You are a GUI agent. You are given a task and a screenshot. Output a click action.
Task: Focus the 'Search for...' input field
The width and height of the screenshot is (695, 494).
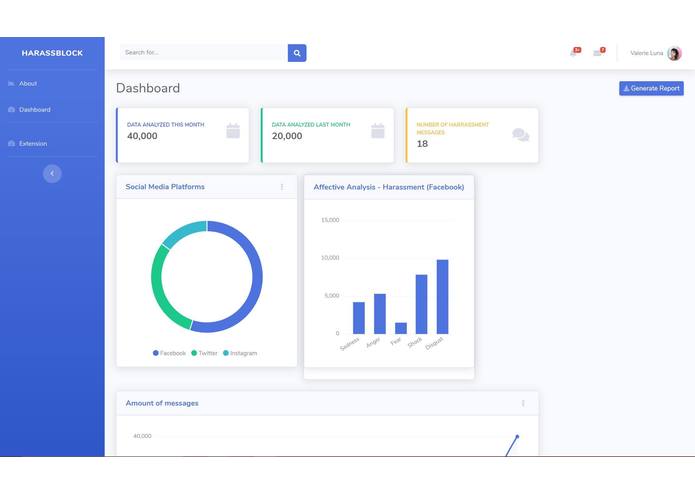coord(204,53)
